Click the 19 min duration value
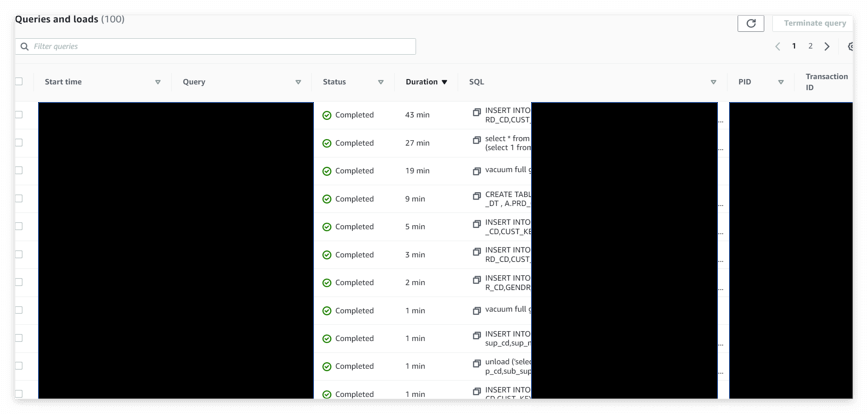868x414 pixels. tap(417, 171)
